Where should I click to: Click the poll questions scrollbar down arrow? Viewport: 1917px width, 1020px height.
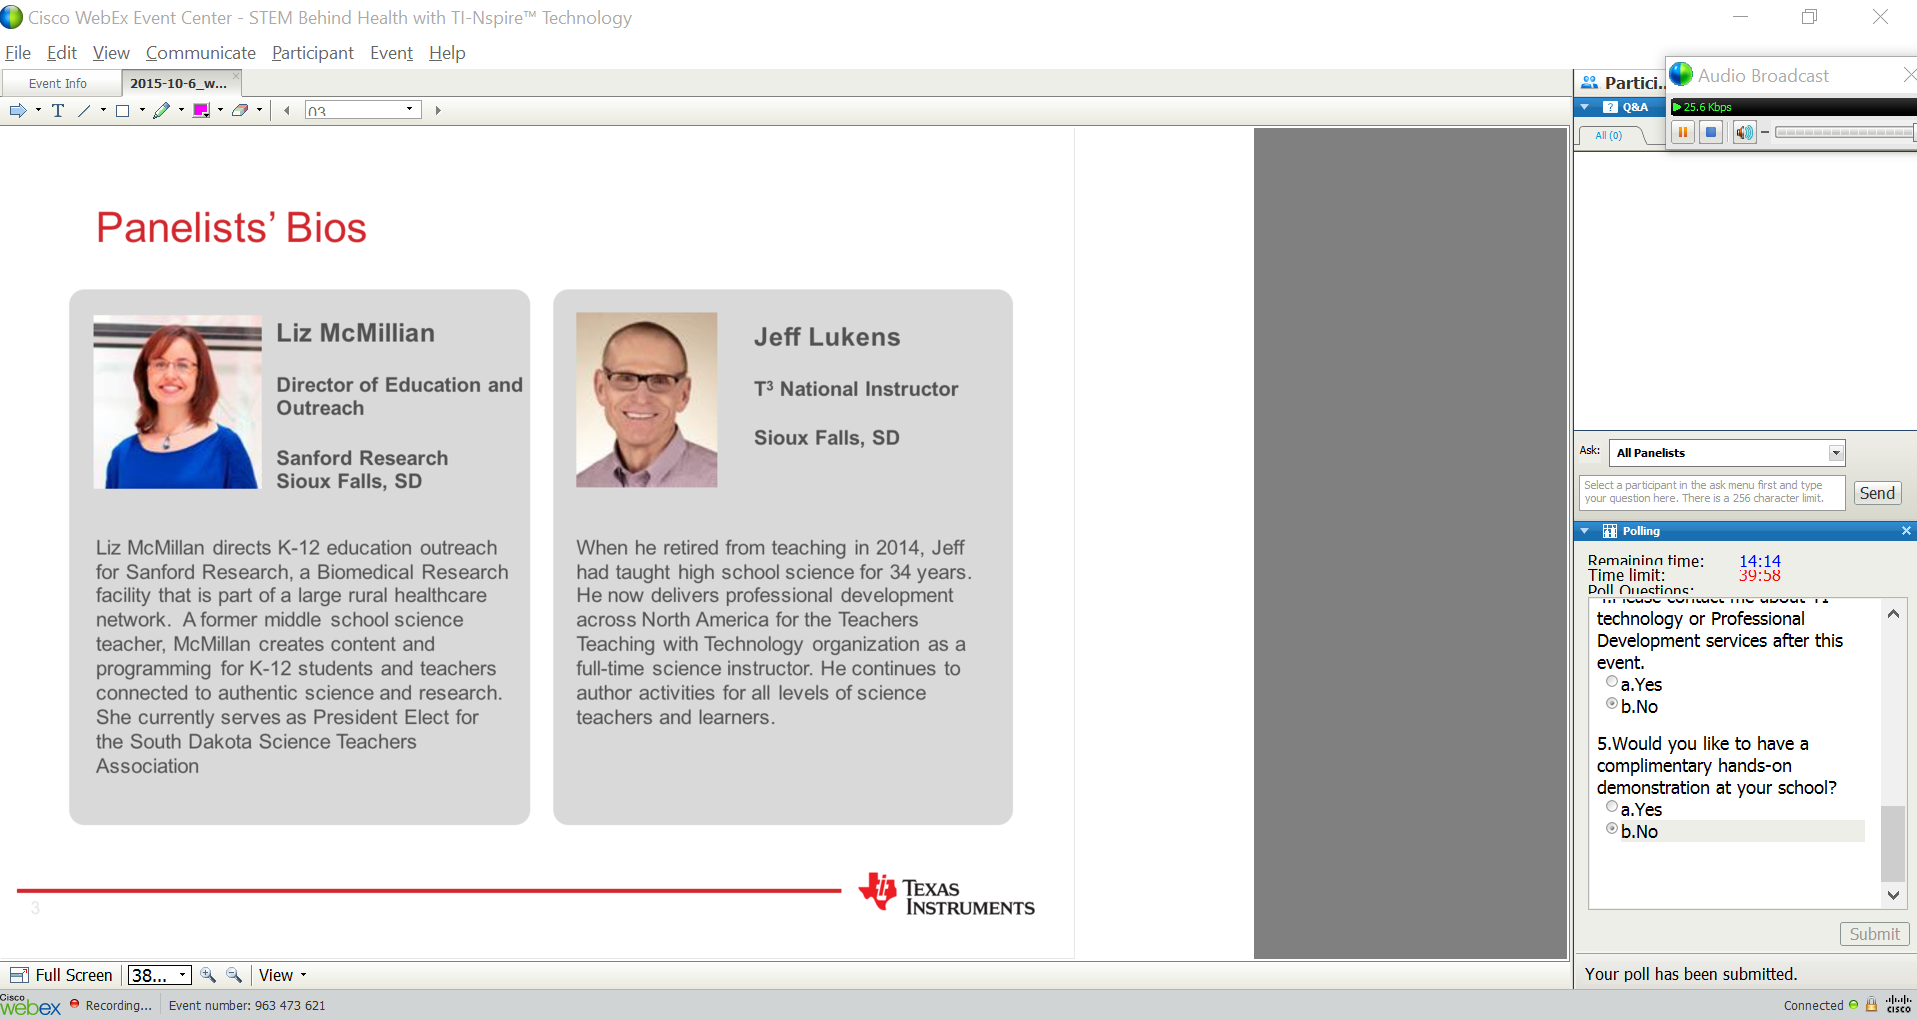[x=1893, y=896]
